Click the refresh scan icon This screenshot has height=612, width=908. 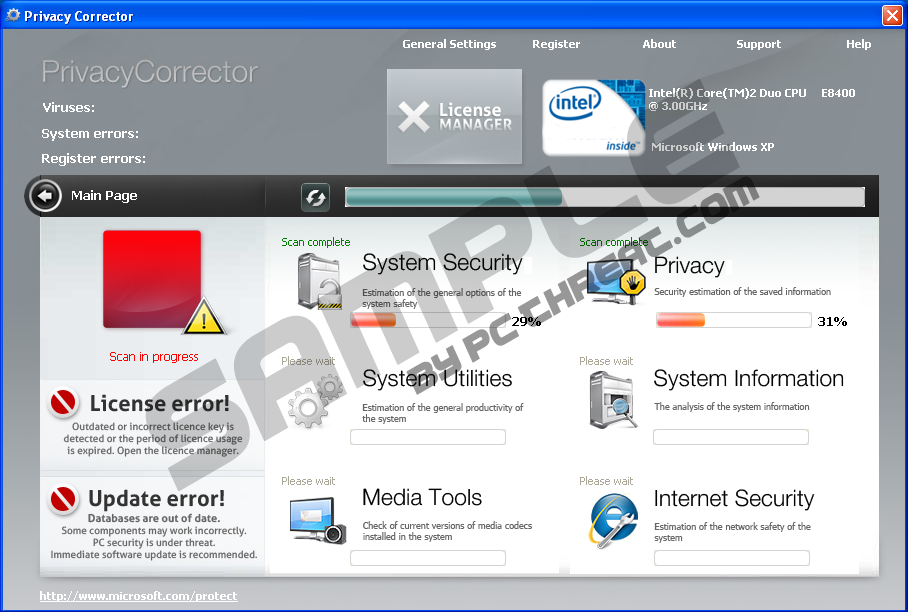pos(316,197)
